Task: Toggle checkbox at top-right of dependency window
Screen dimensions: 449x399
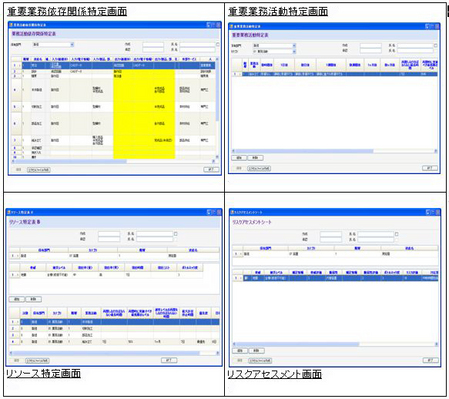Action: [218, 44]
